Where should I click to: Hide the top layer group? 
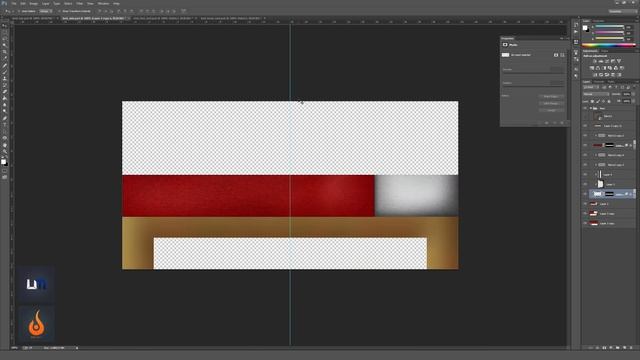click(x=585, y=108)
